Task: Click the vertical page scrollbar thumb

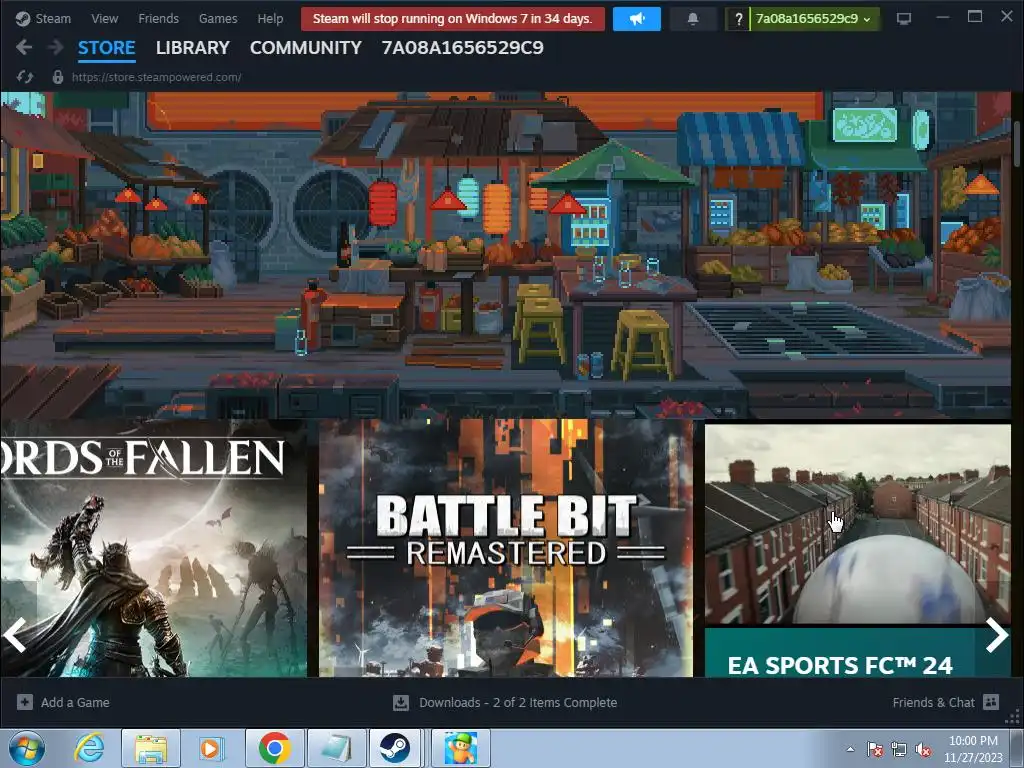Action: pyautogui.click(x=1017, y=142)
